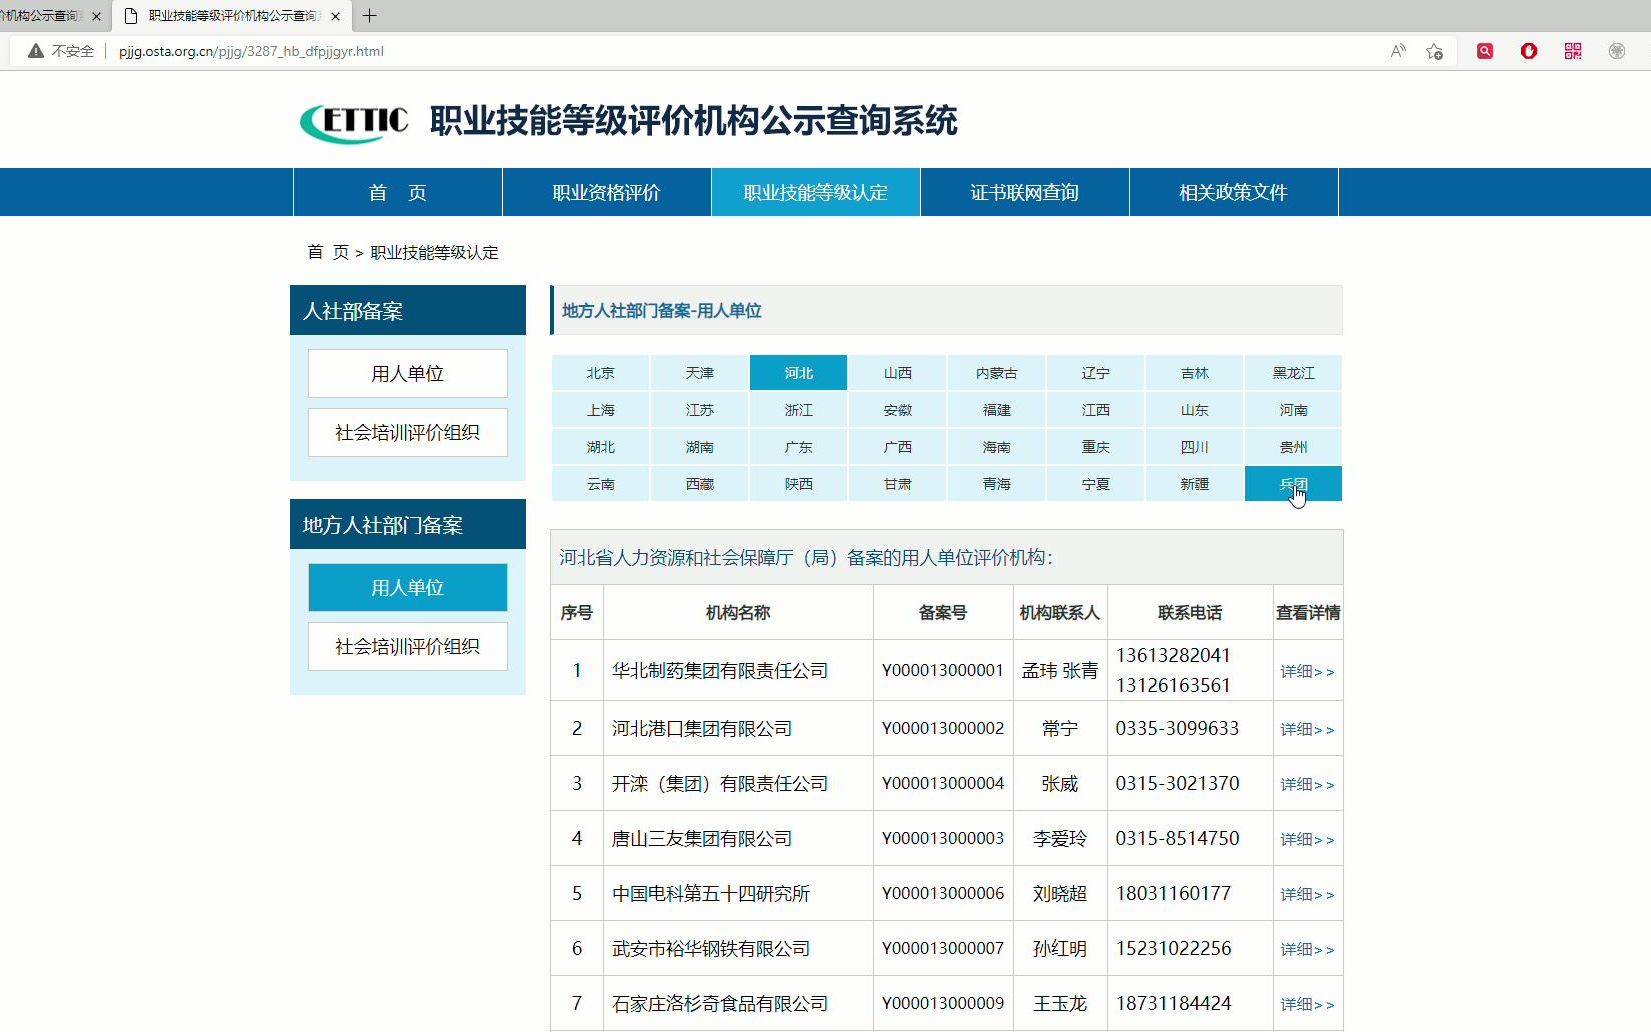This screenshot has width=1651, height=1032.
Task: Open the gray circular extension icon
Action: (1617, 51)
